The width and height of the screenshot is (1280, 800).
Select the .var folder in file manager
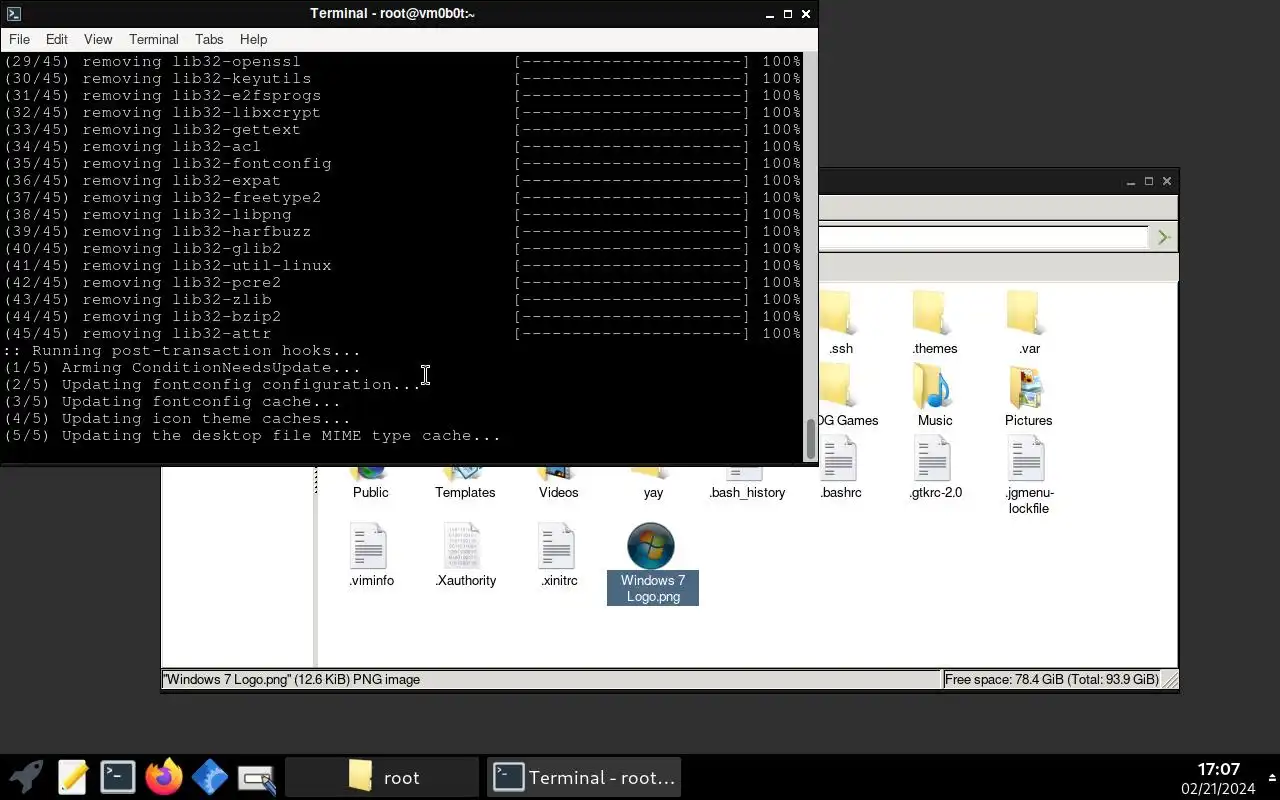tap(1029, 323)
